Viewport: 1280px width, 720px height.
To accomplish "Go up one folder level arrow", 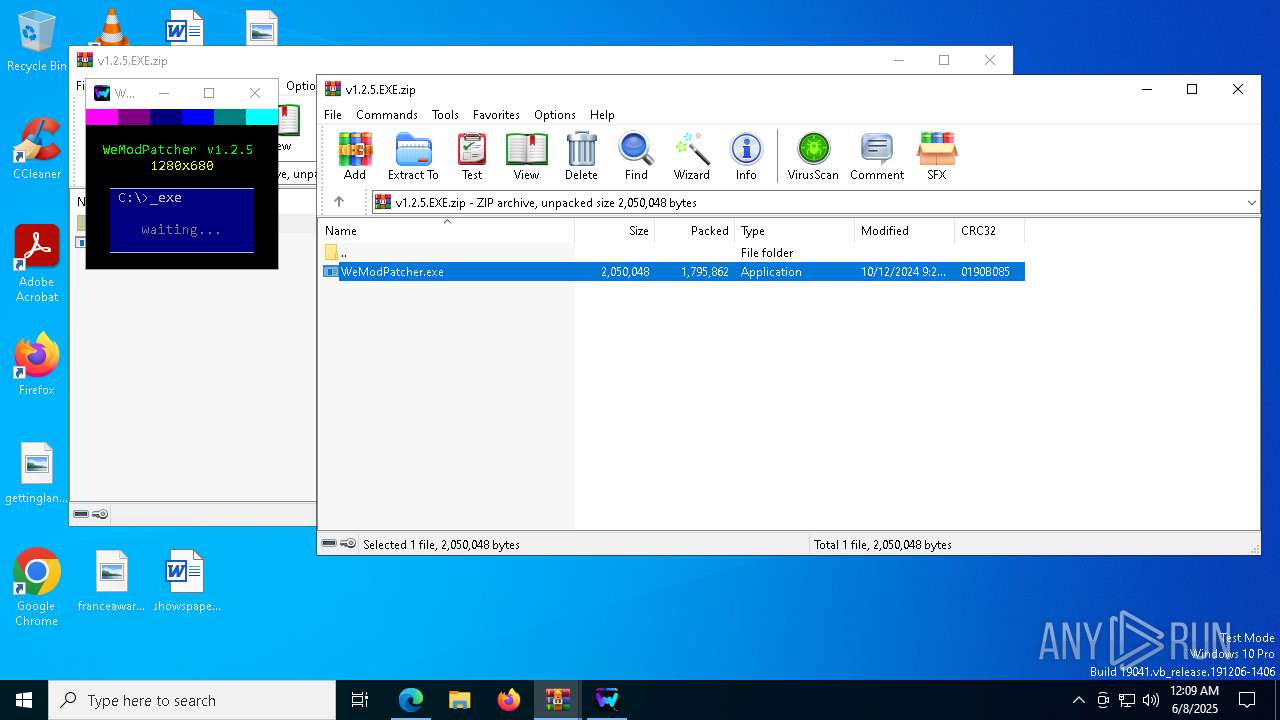I will pos(339,202).
